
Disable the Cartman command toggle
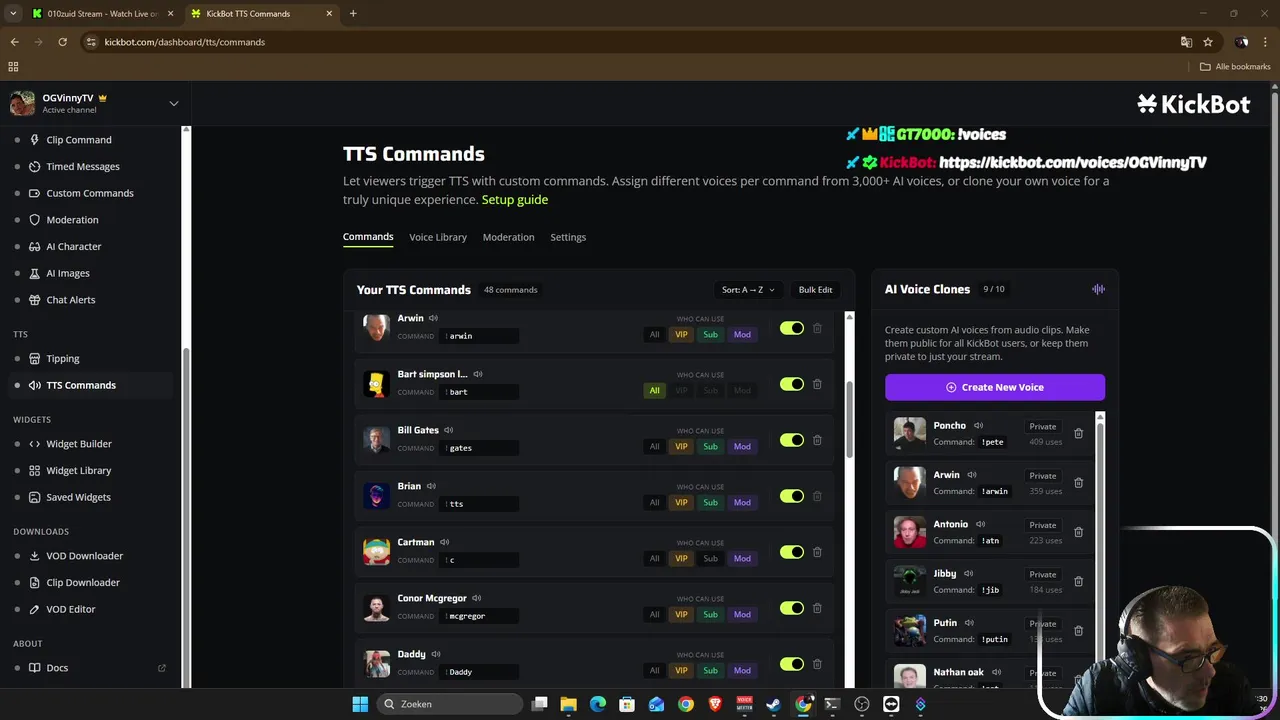pyautogui.click(x=792, y=552)
